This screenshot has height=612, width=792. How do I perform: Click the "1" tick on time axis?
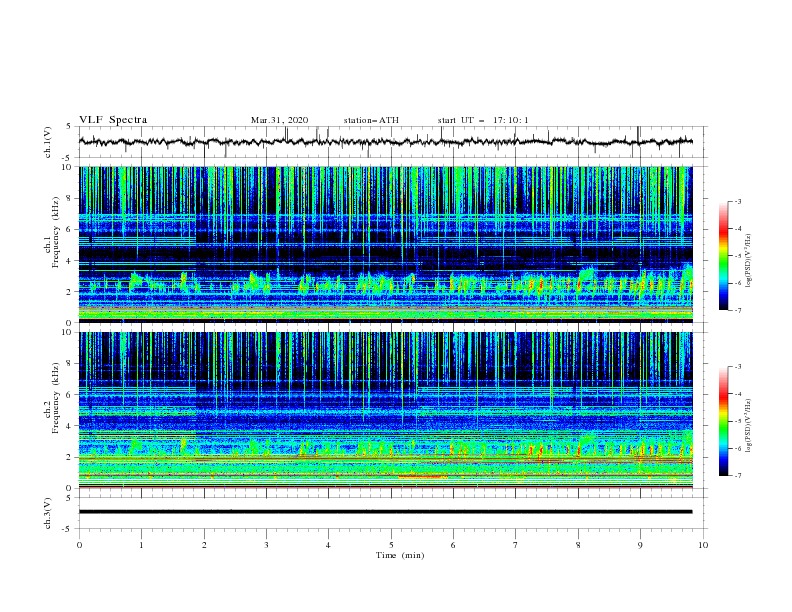tap(141, 545)
